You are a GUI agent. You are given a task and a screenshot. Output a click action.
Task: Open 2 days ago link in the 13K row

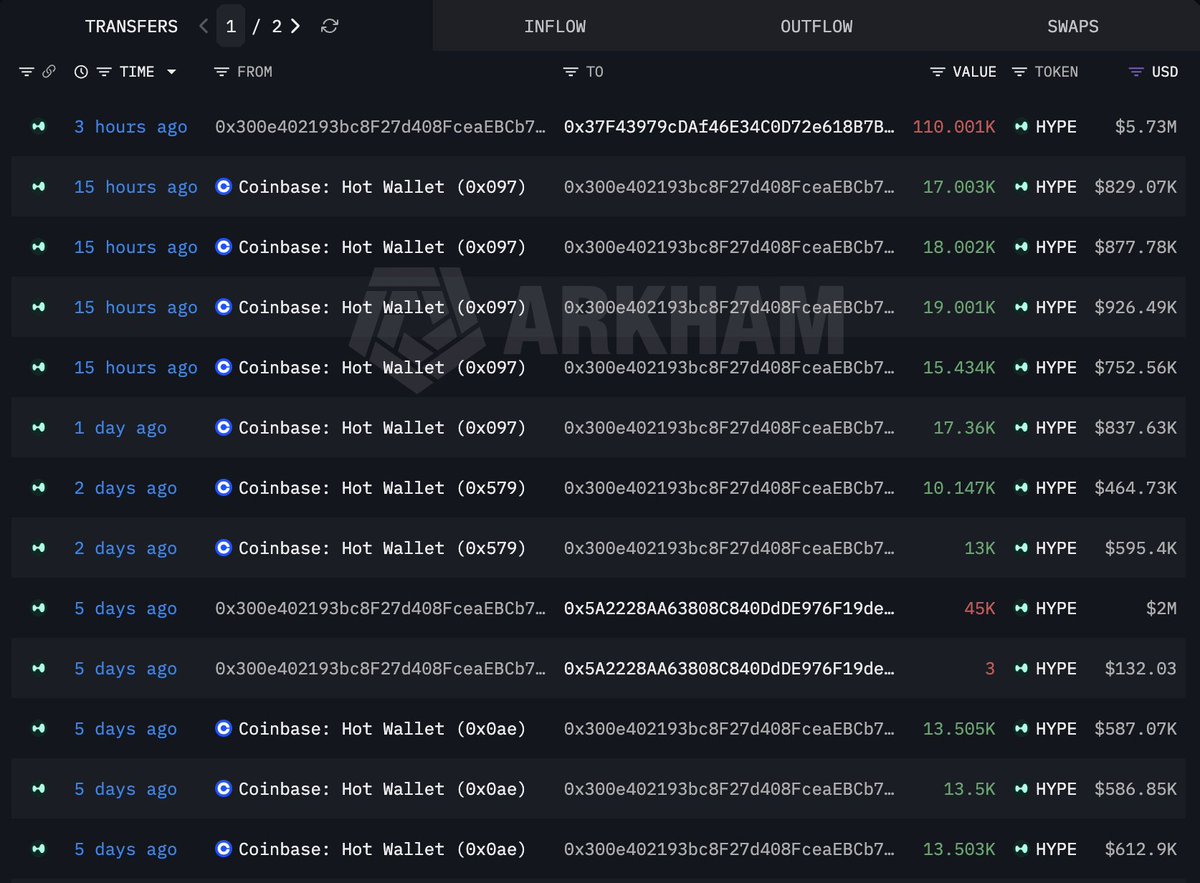point(125,548)
